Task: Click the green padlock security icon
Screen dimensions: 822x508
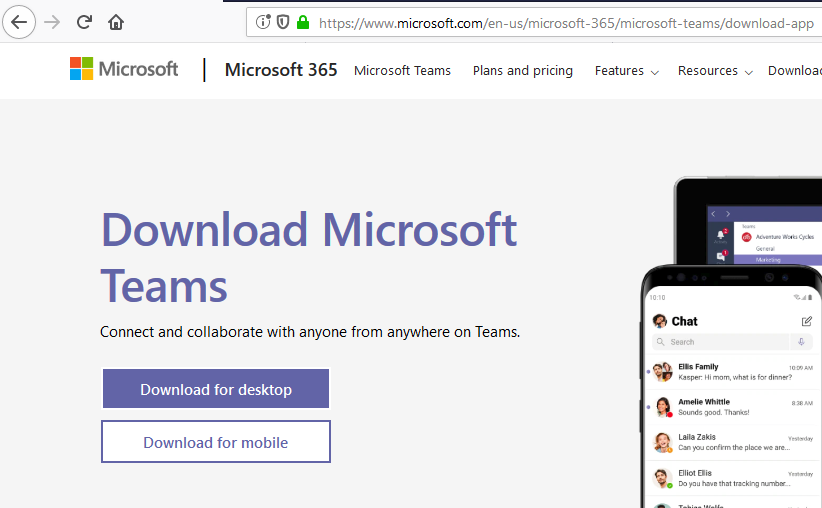Action: pyautogui.click(x=303, y=22)
